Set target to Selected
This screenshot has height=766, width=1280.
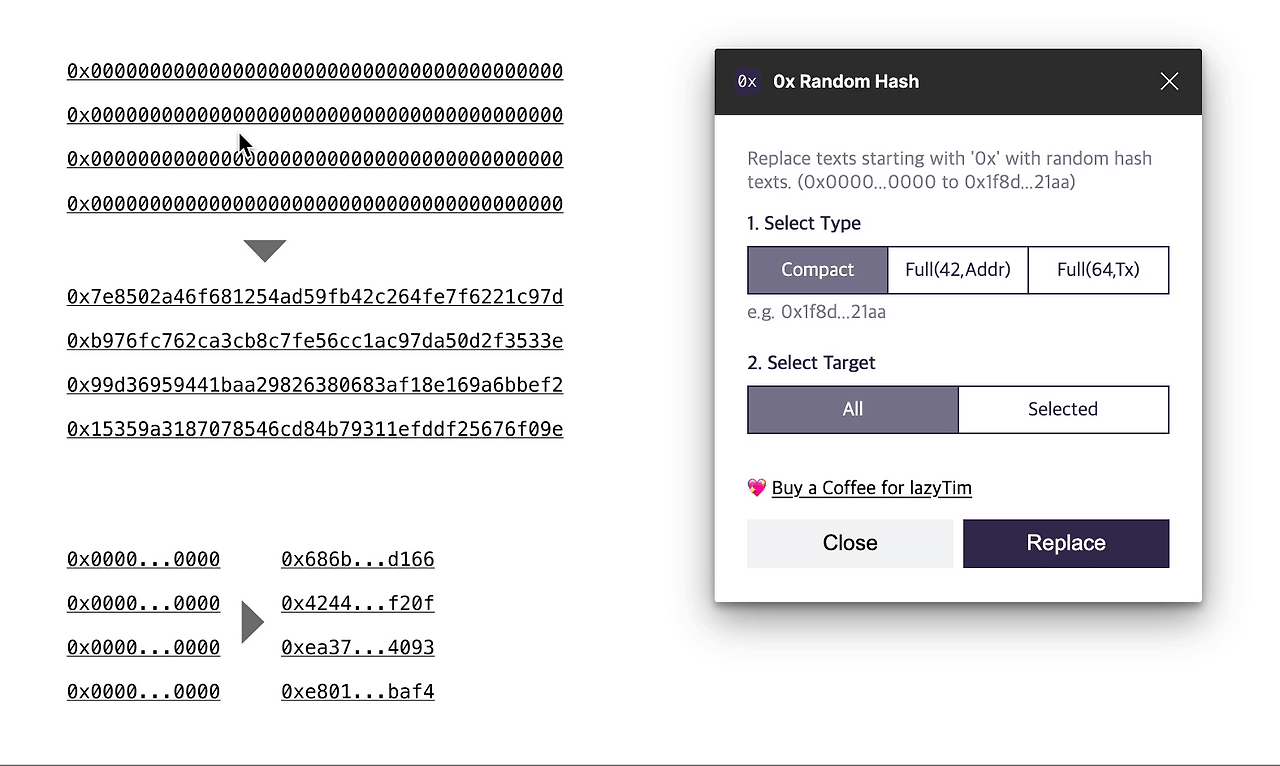(1062, 409)
